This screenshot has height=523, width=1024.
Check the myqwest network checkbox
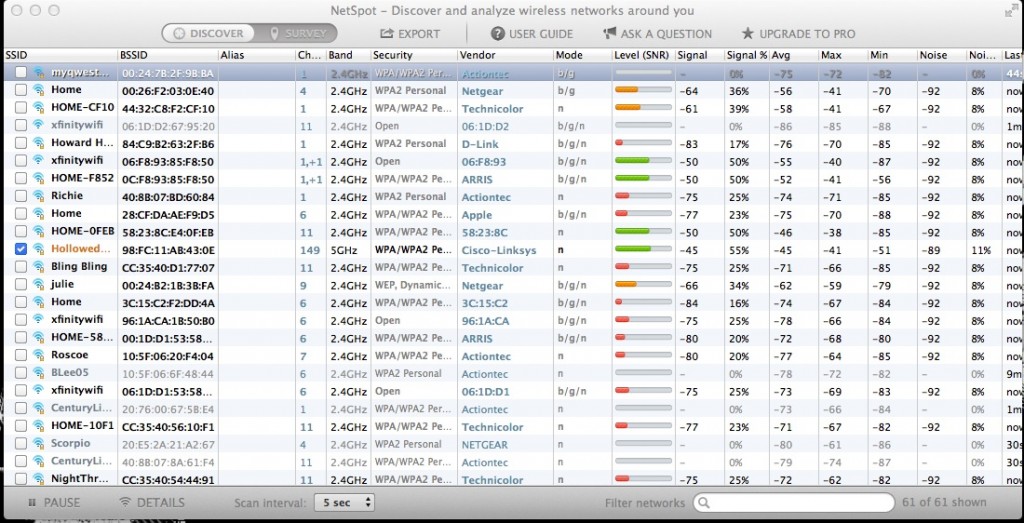click(21, 72)
